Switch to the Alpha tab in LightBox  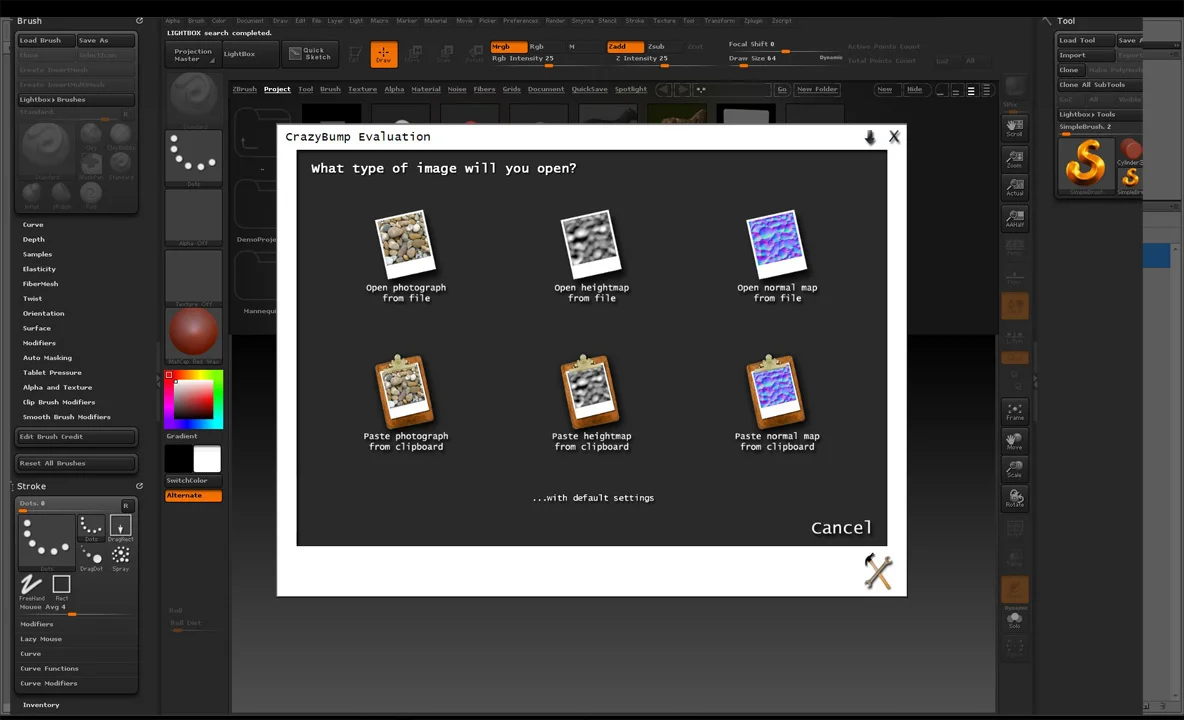394,89
